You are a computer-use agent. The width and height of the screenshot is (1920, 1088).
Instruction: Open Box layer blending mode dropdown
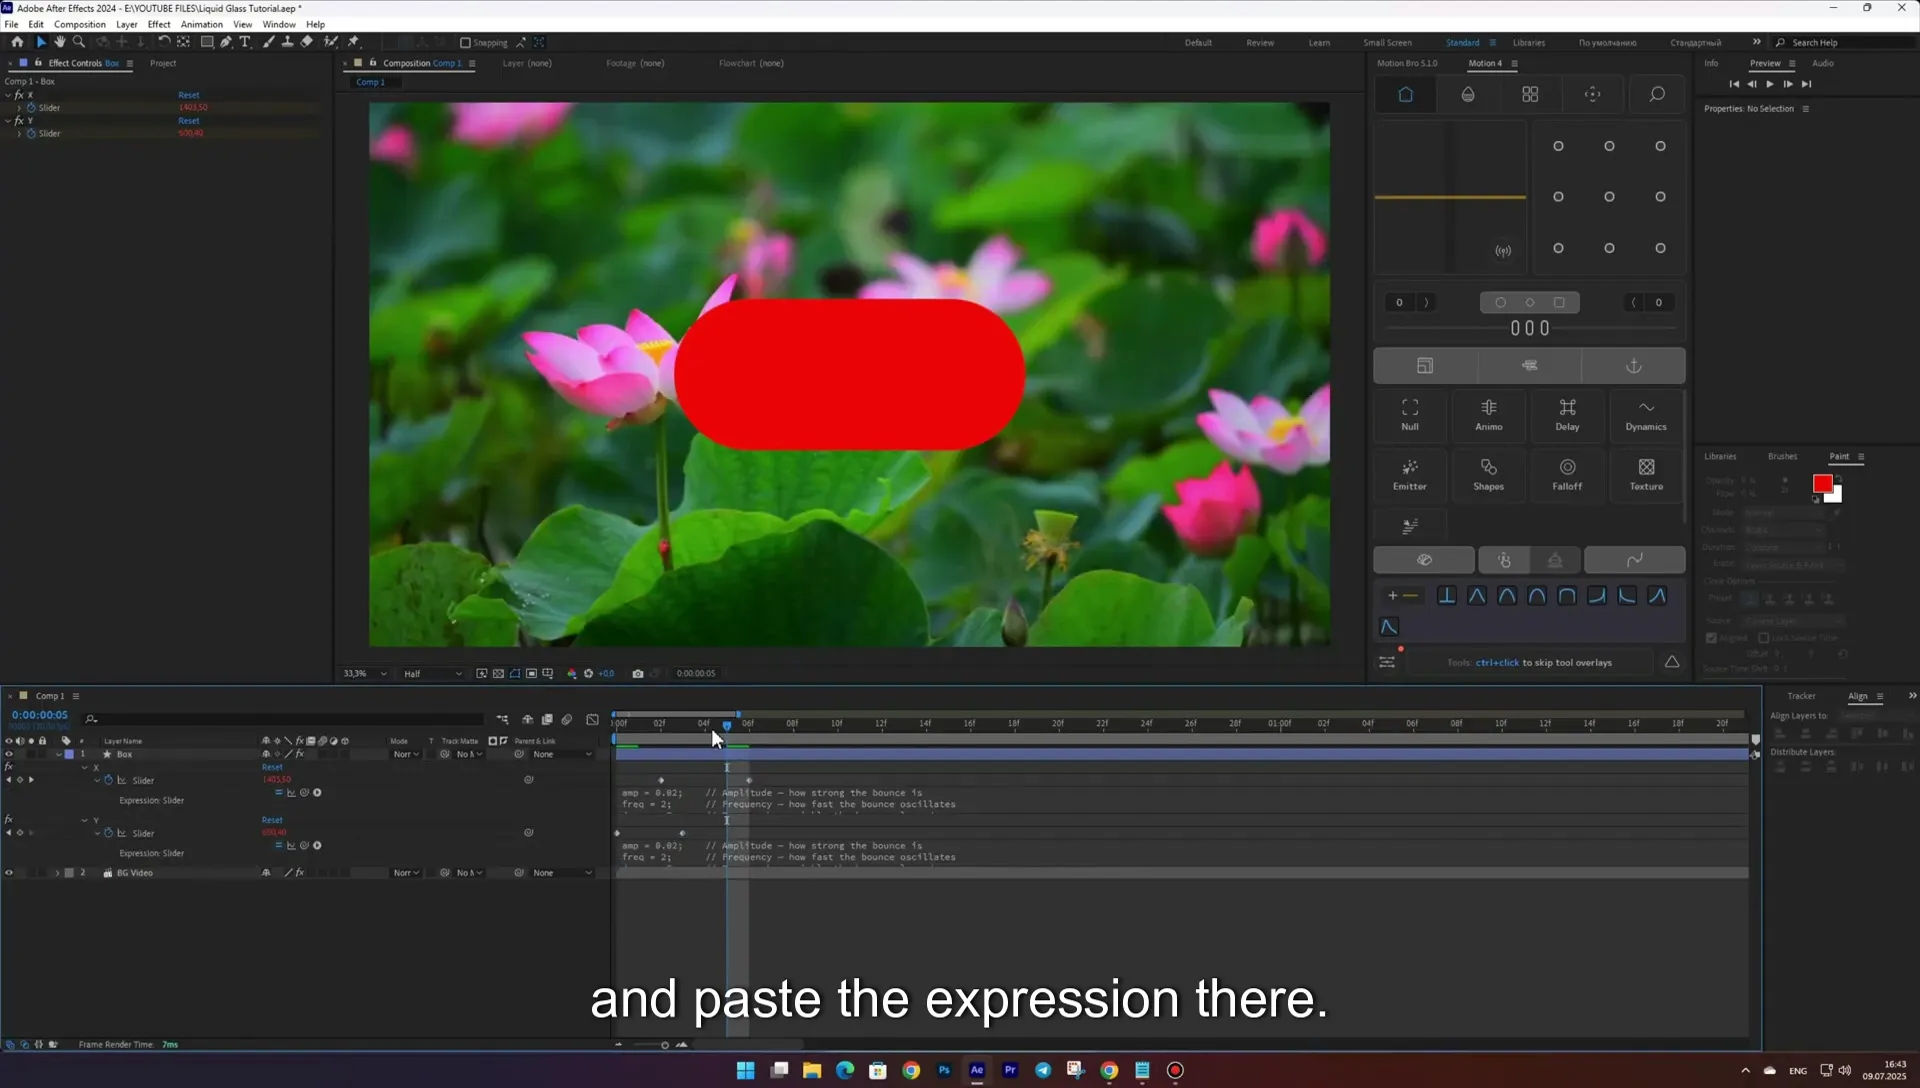(406, 754)
